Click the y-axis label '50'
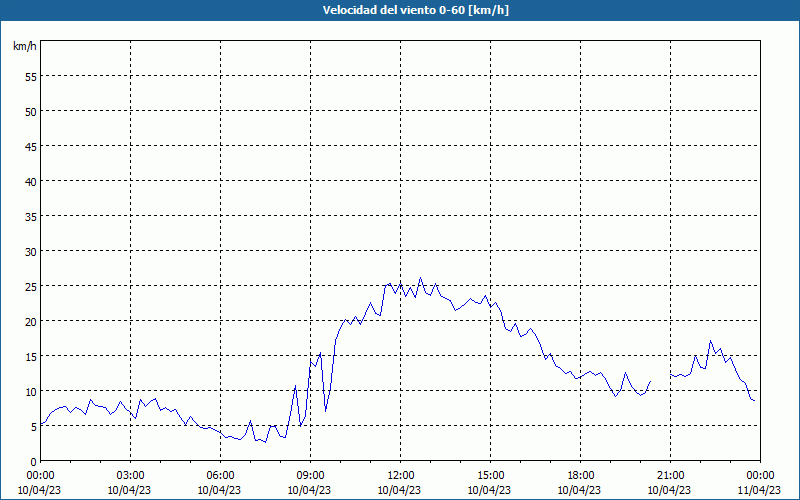The height and width of the screenshot is (500, 800). click(x=31, y=111)
